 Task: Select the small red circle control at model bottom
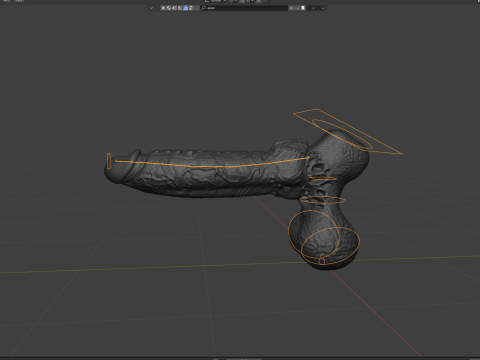[322, 262]
